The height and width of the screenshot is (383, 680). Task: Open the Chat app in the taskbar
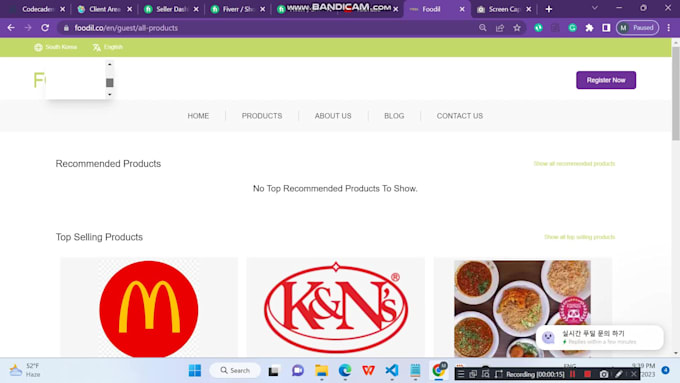[x=298, y=371]
